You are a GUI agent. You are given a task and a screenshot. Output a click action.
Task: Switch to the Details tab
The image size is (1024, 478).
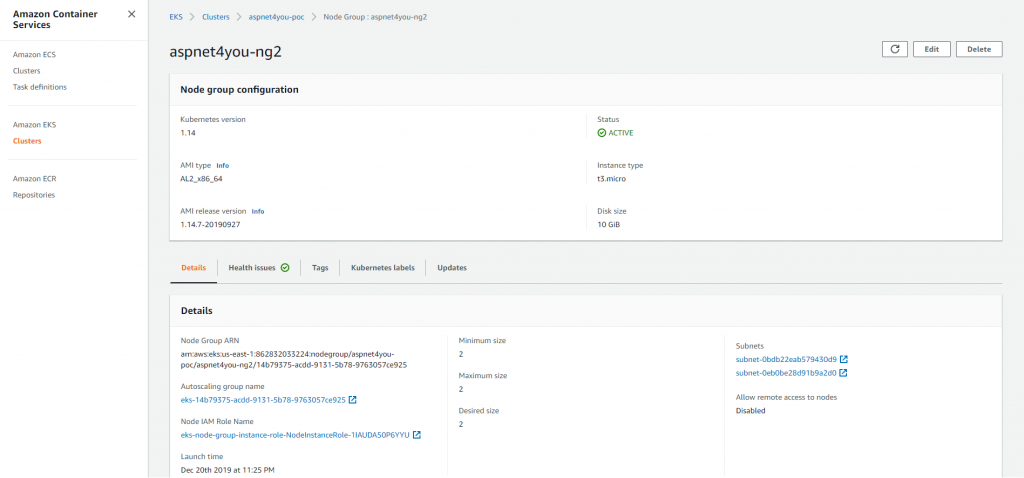[194, 268]
